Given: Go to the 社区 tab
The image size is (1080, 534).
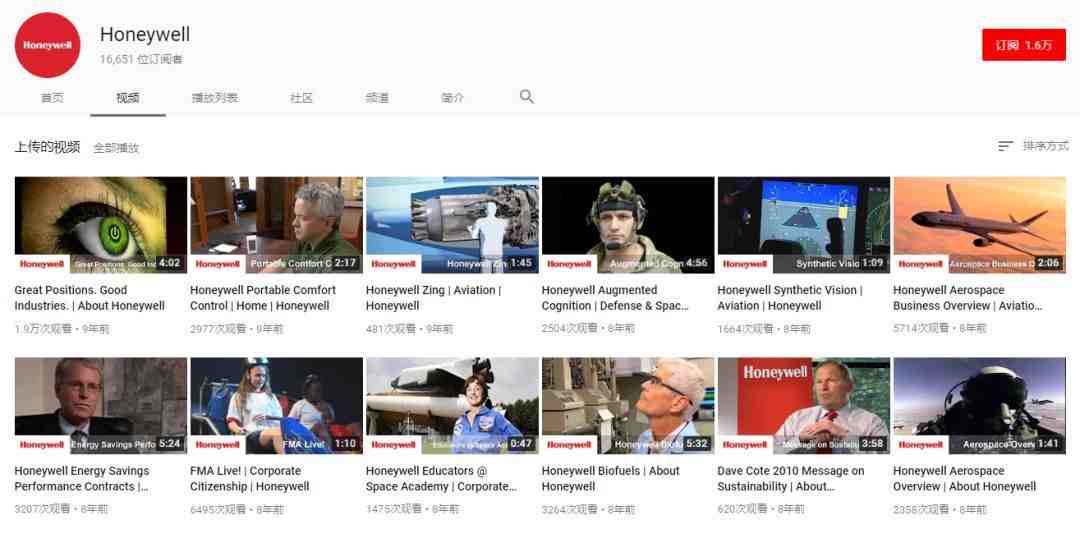Looking at the screenshot, I should [x=302, y=98].
